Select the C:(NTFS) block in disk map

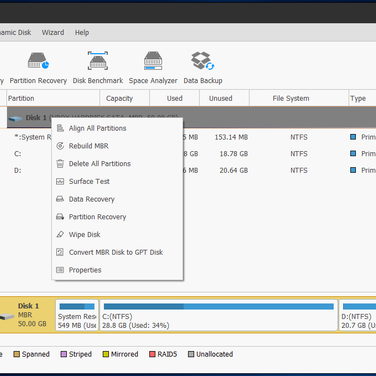[x=219, y=315]
